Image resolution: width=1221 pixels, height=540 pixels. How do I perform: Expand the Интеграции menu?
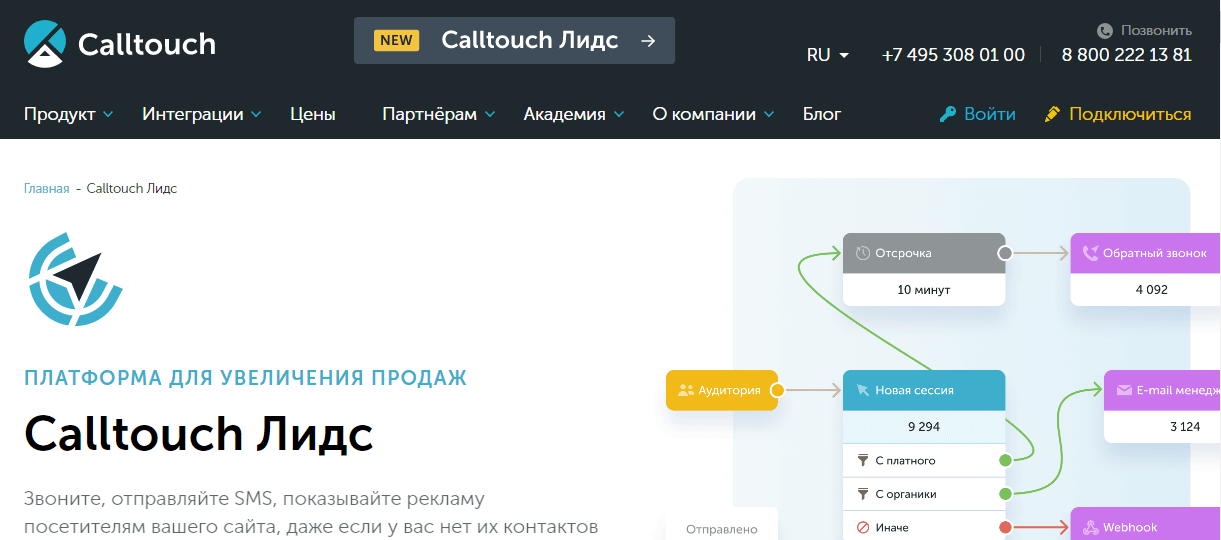click(x=202, y=114)
